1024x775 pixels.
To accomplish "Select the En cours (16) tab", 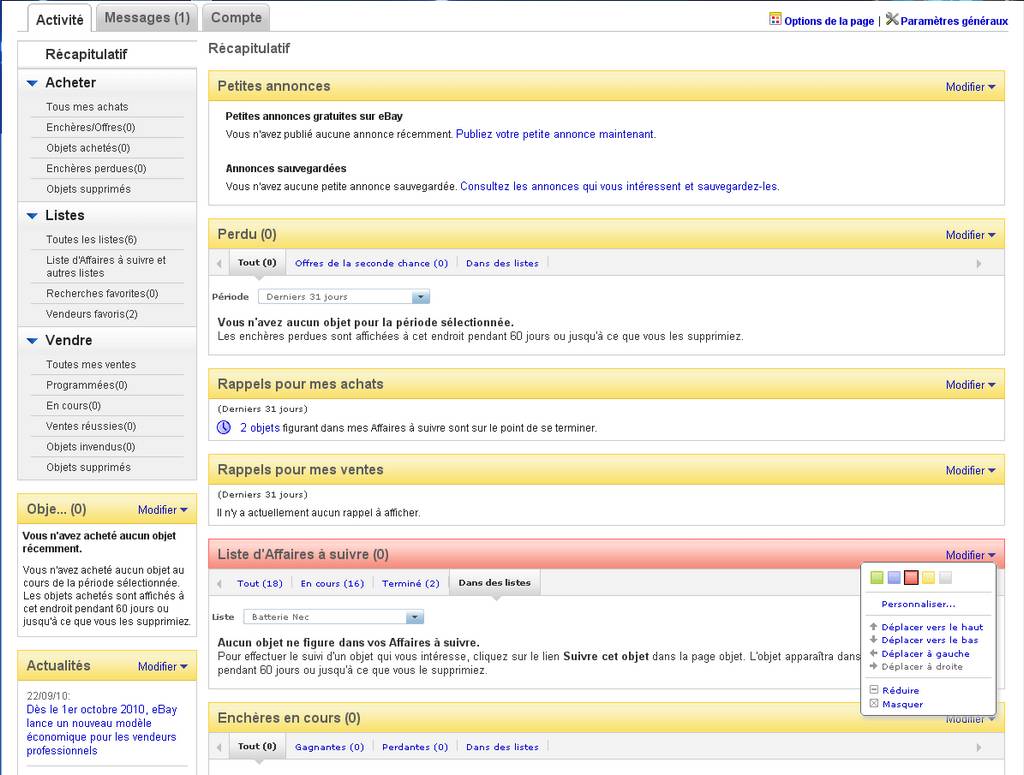I will click(332, 583).
